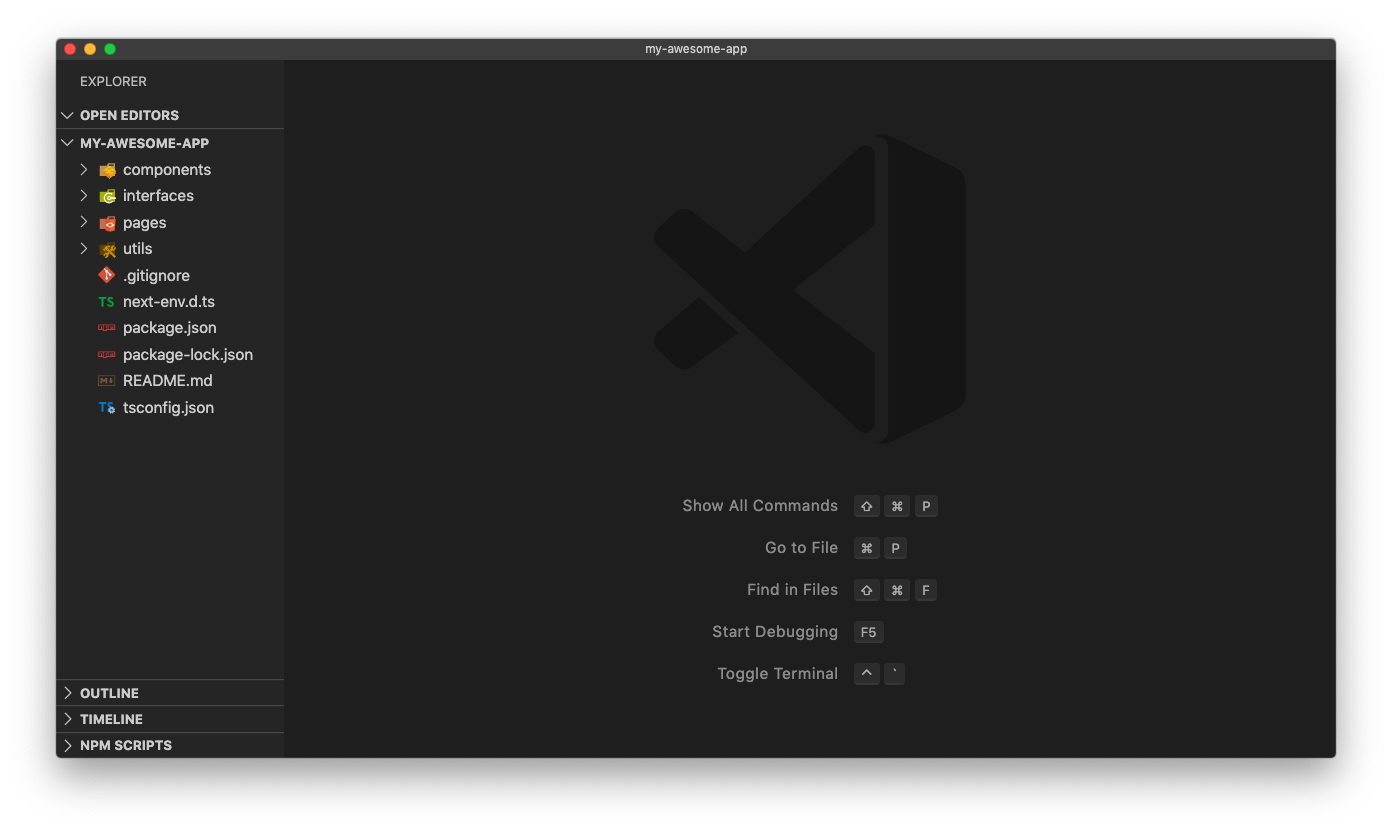1392x832 pixels.
Task: Select the pages folder name
Action: pyautogui.click(x=145, y=223)
